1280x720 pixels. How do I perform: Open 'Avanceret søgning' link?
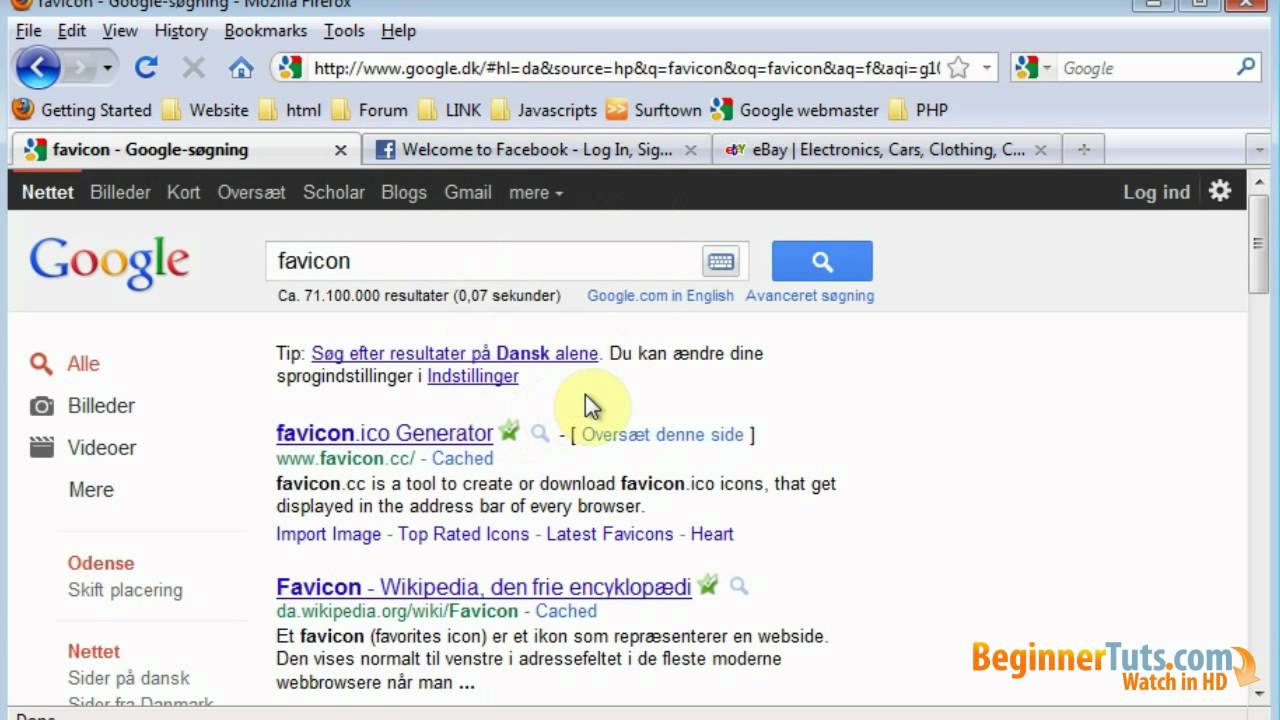click(x=810, y=296)
